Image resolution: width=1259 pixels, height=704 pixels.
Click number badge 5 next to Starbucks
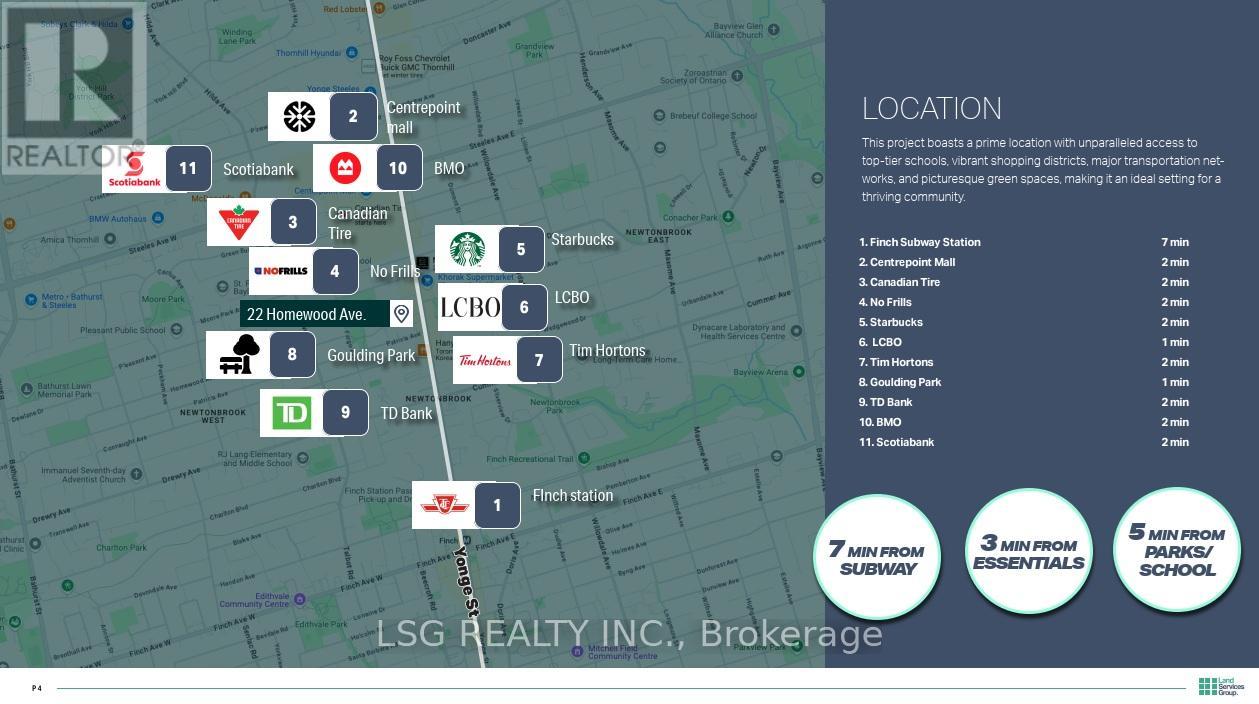tap(521, 249)
